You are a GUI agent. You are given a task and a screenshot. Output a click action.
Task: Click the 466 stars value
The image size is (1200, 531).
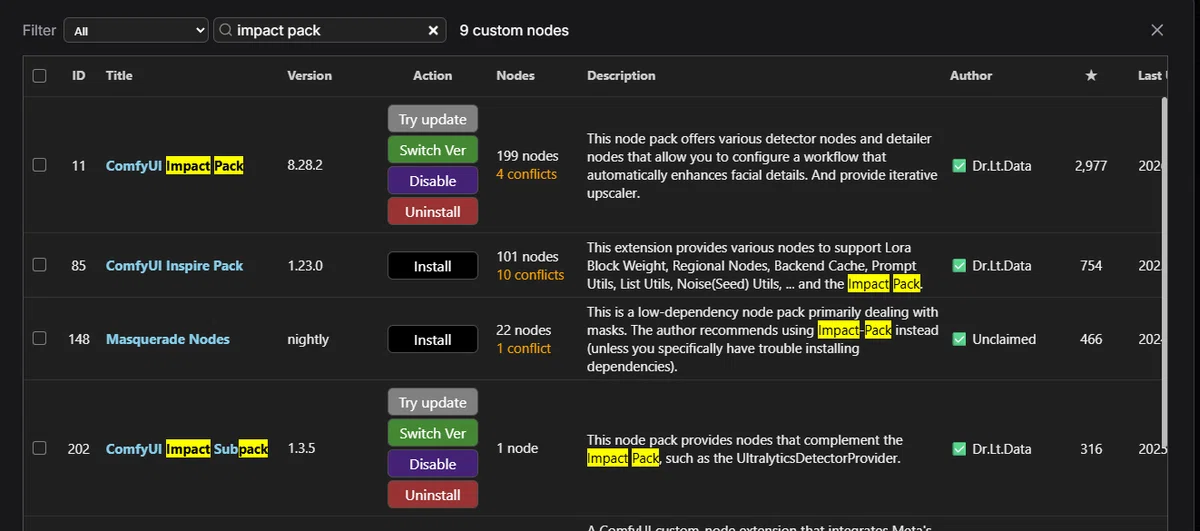coord(1091,339)
